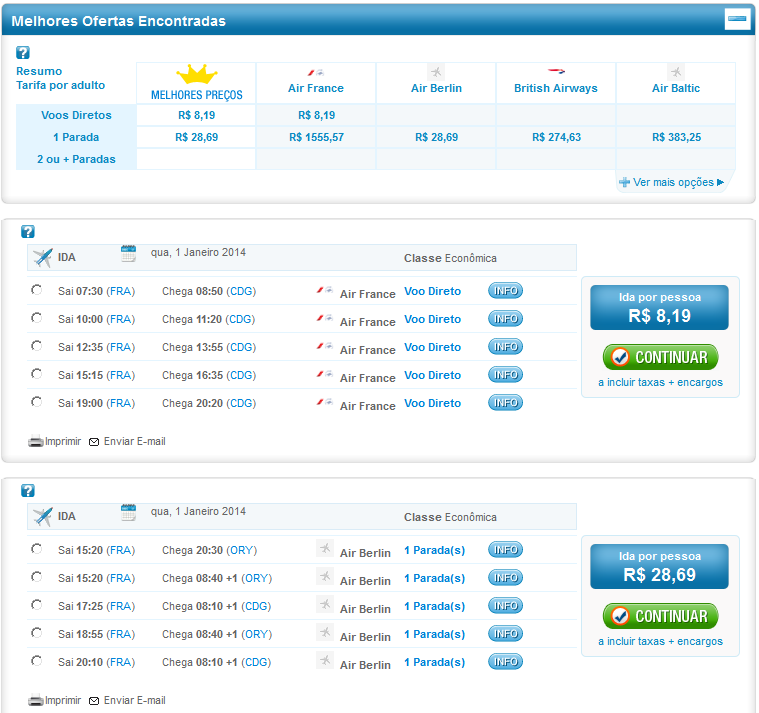Click Air Berlin logo in summary header
This screenshot has width=759, height=713.
click(436, 73)
